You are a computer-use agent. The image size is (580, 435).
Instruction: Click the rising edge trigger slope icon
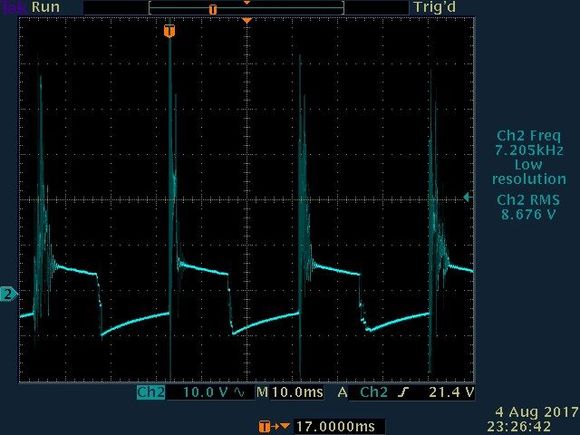[x=404, y=392]
